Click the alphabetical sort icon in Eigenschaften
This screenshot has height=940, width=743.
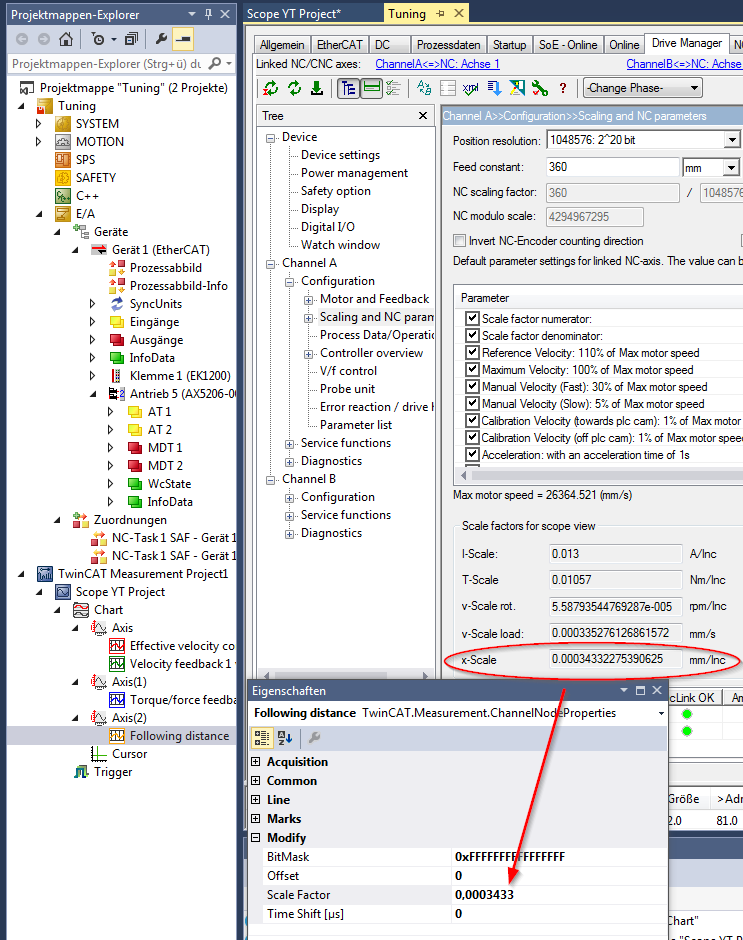pyautogui.click(x=285, y=738)
